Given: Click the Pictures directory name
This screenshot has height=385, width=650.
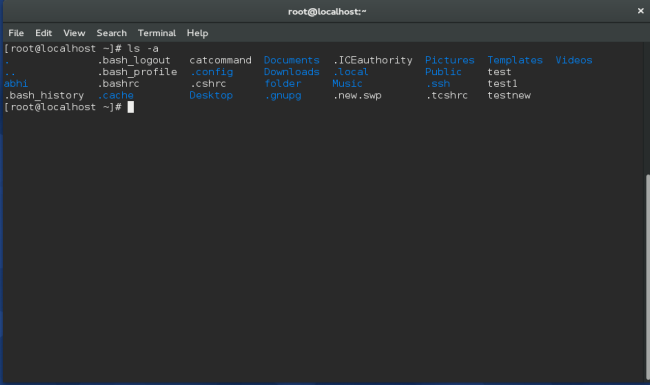Looking at the screenshot, I should [x=449, y=60].
